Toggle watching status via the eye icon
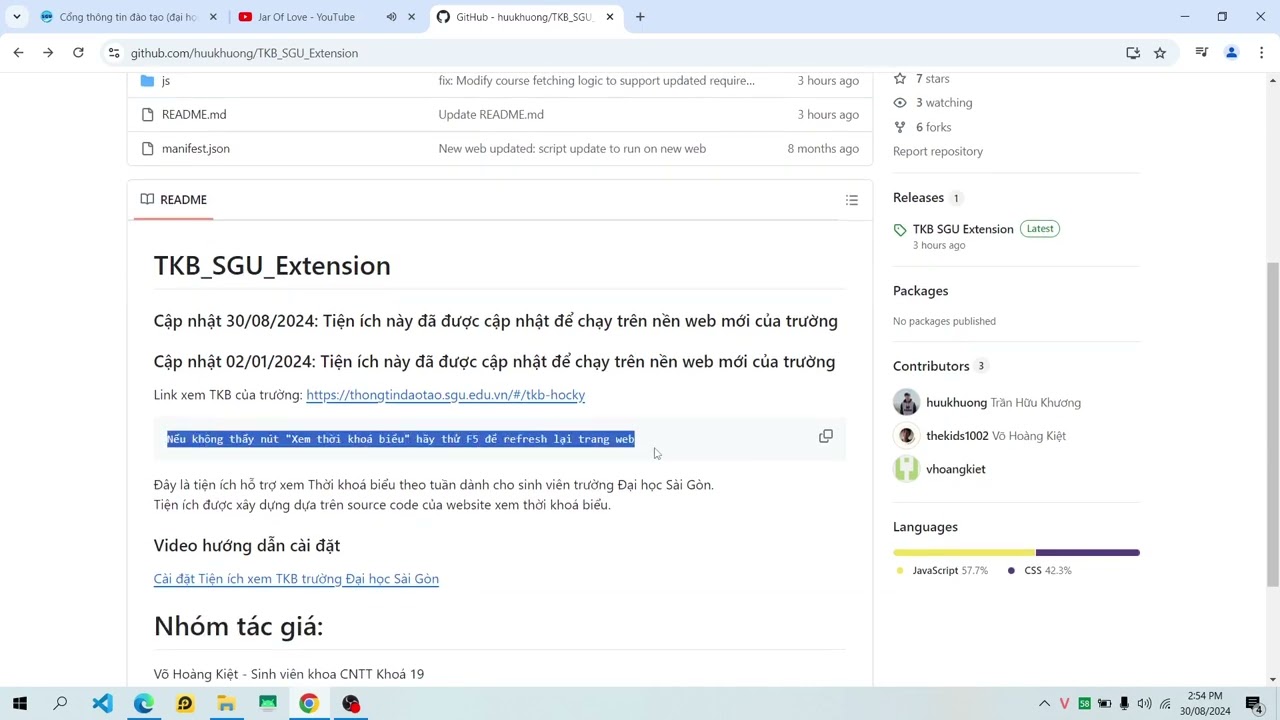This screenshot has width=1280, height=720. 899,102
